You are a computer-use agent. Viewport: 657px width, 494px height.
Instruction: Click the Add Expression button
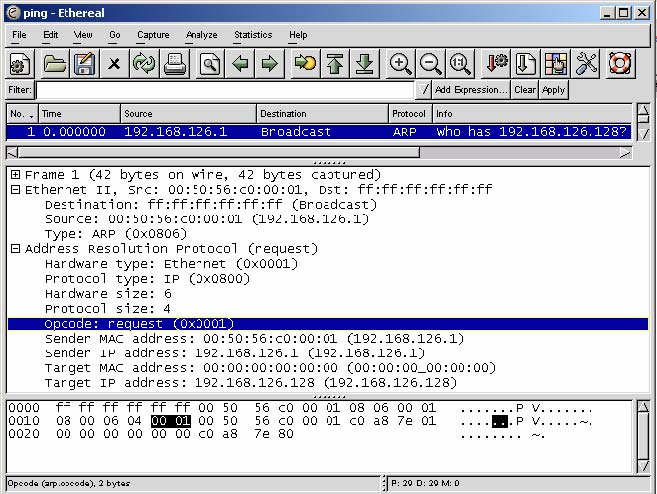click(x=471, y=90)
